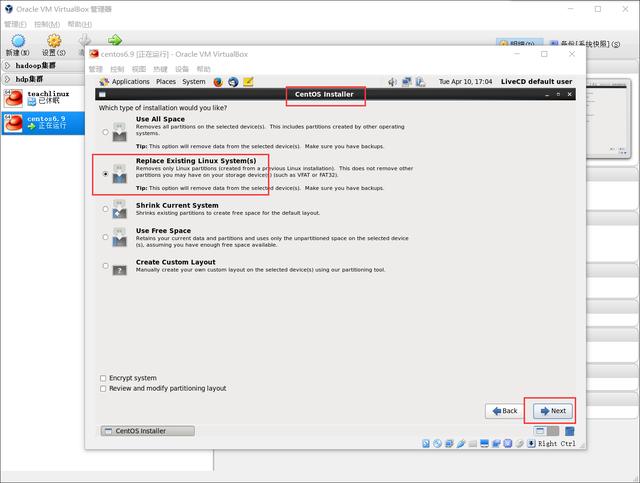Image resolution: width=640 pixels, height=483 pixels.
Task: Select the Use Free Space radio button
Action: click(105, 237)
